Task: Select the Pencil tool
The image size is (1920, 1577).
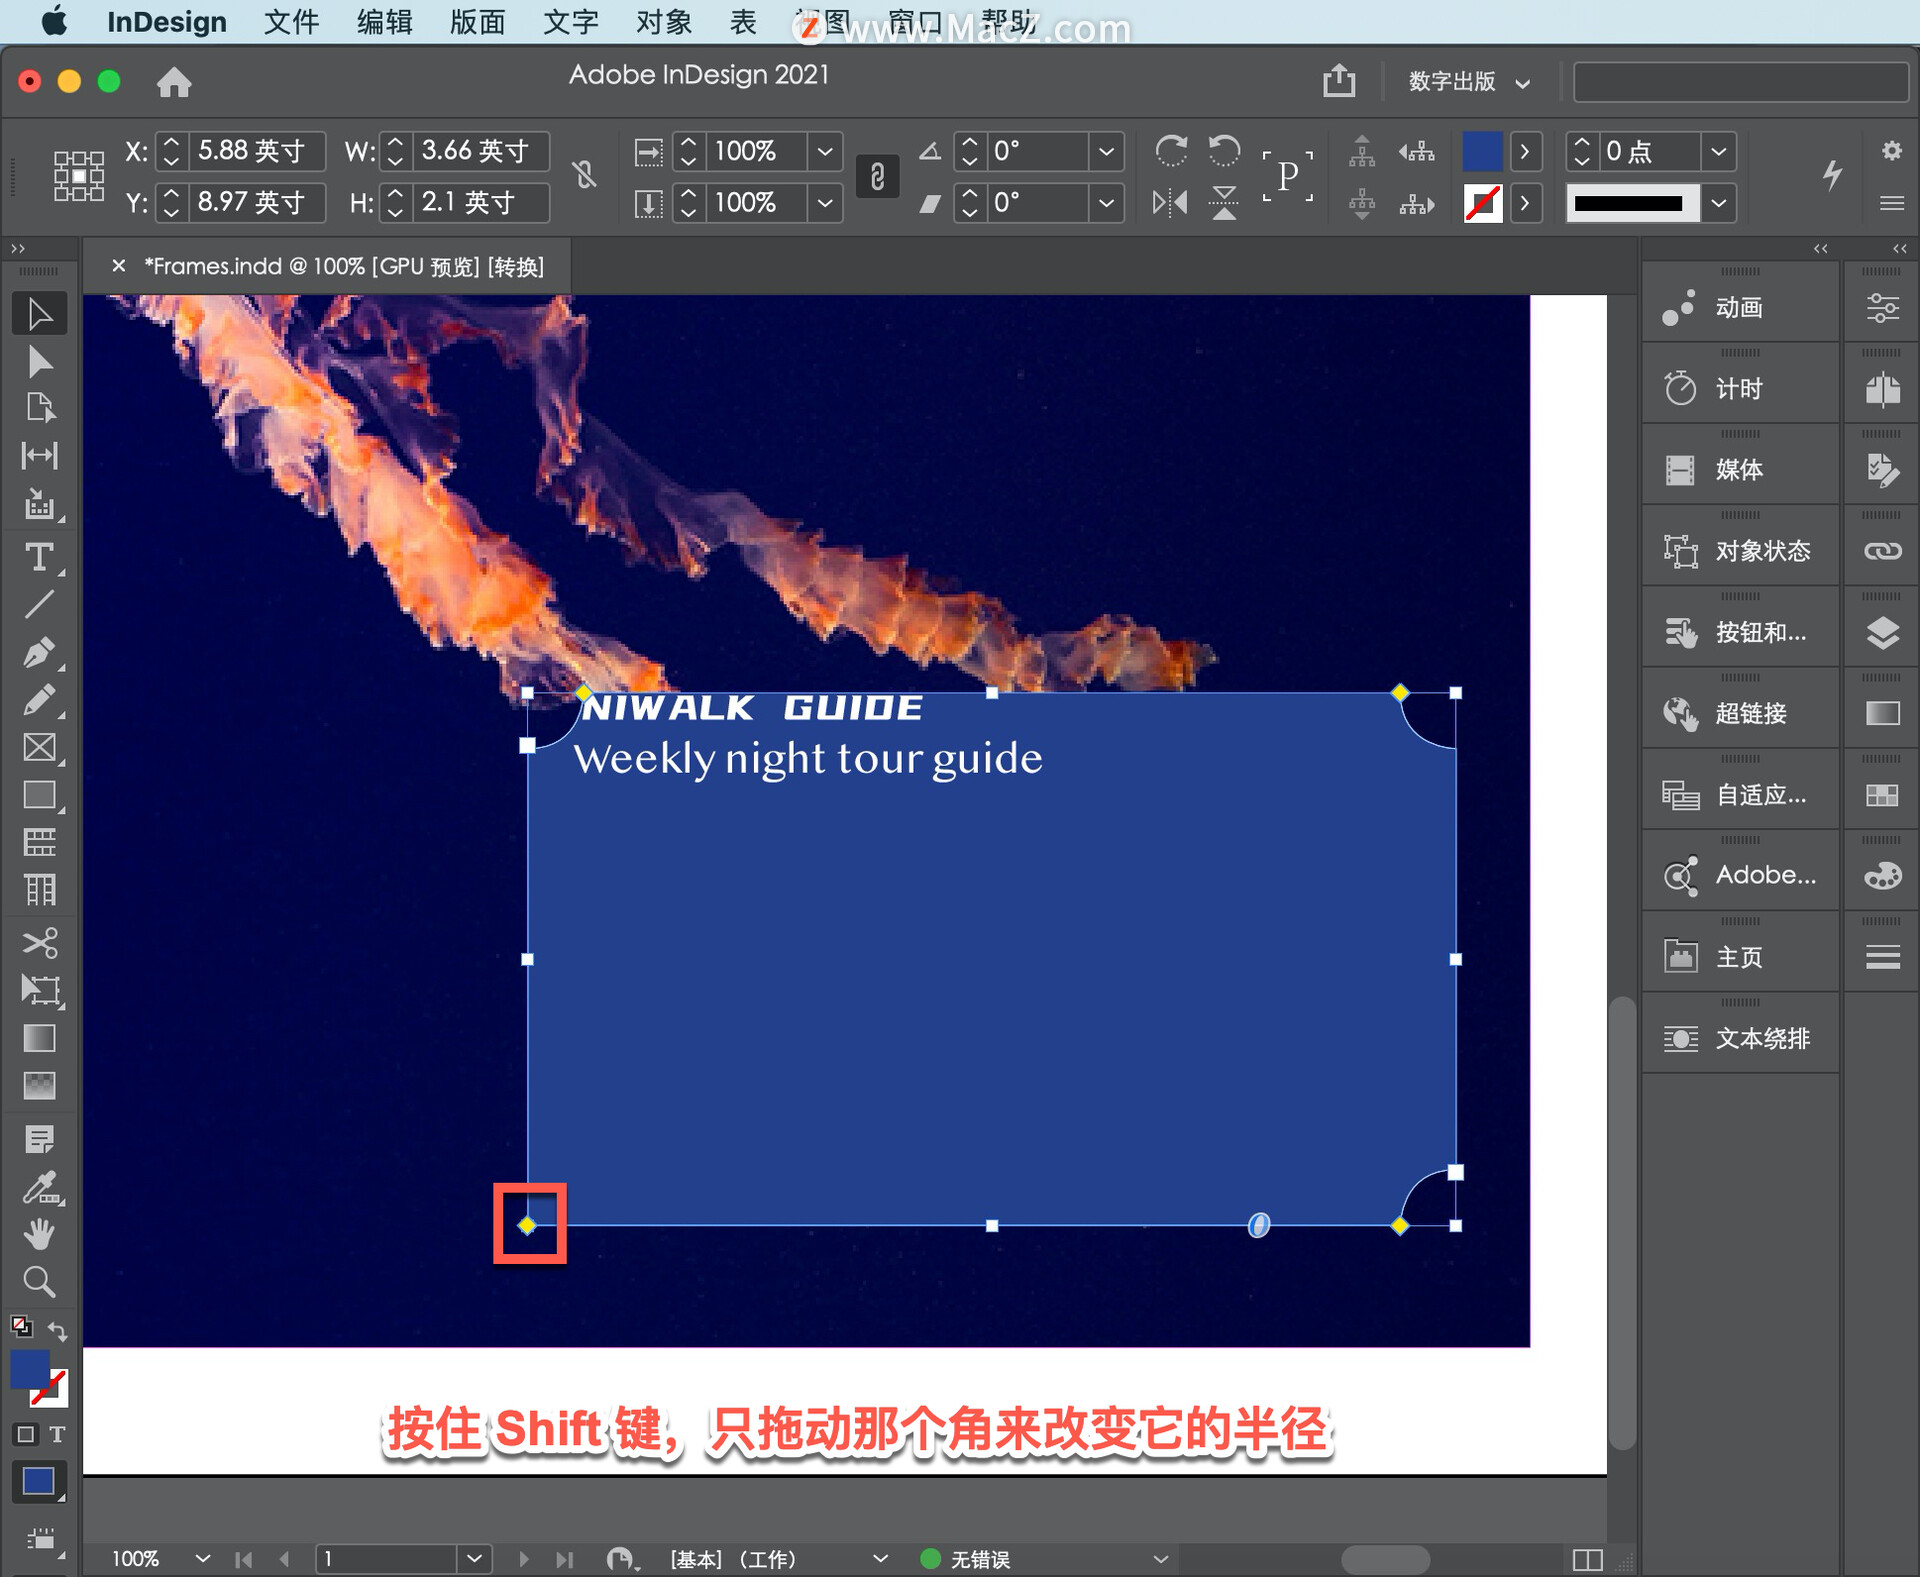Action: coord(39,700)
